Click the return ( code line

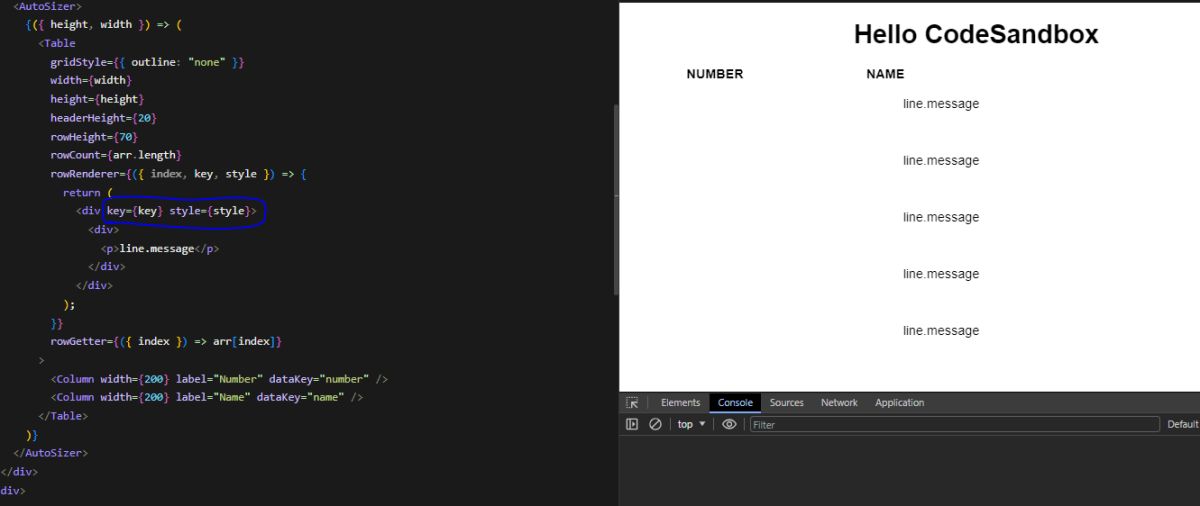click(x=88, y=193)
